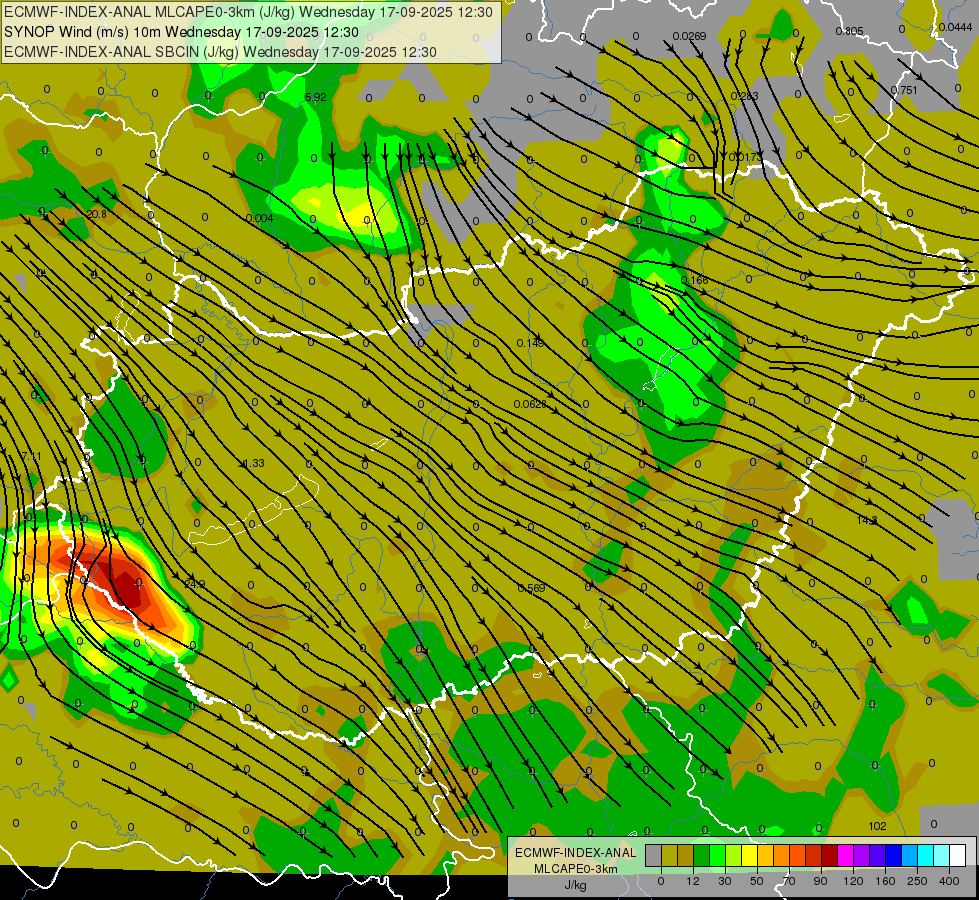
Task: Click the 5.92 value on the map
Action: point(315,97)
